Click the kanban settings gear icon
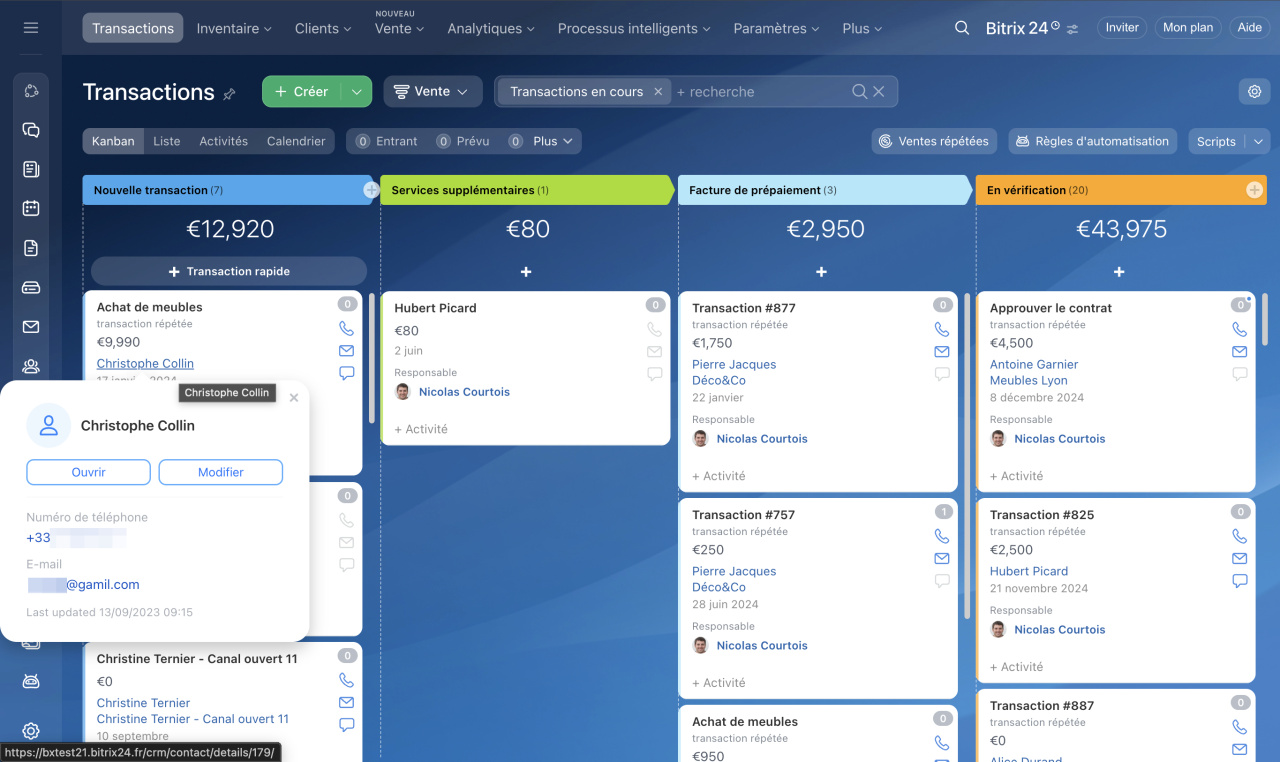The width and height of the screenshot is (1280, 762). coord(1254,92)
